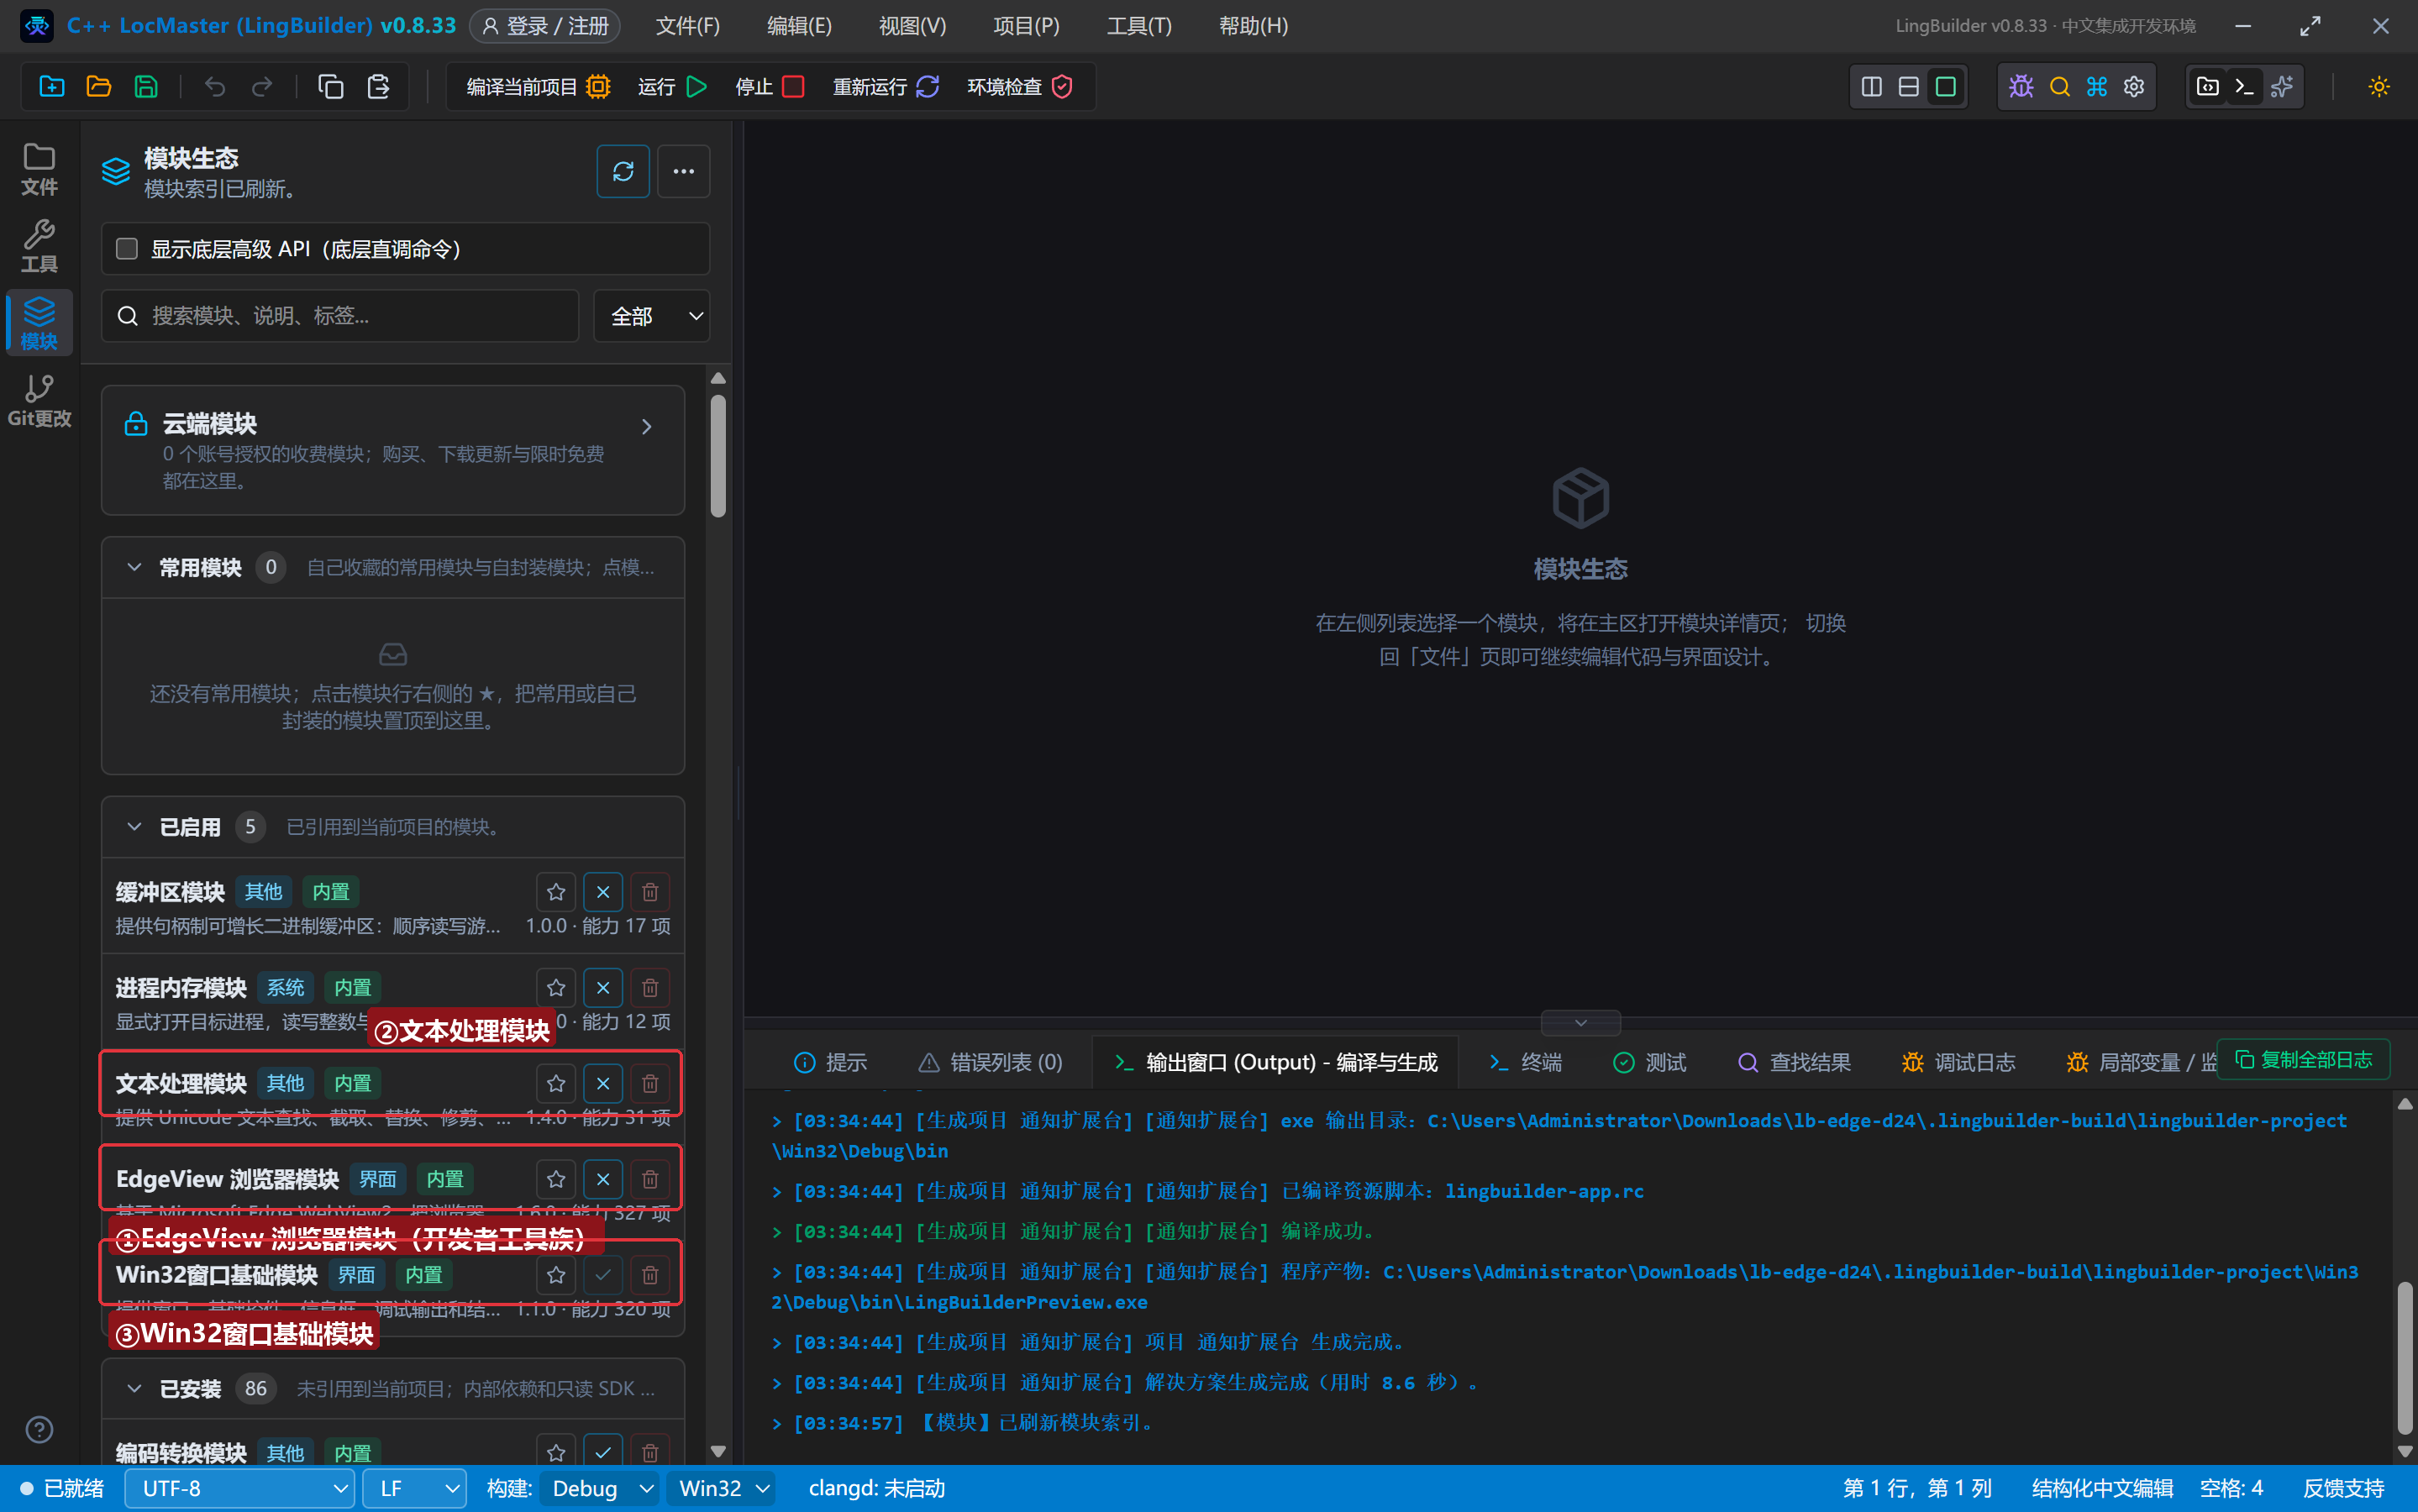2418x1512 pixels.
Task: Open the Git更改 sidebar panel
Action: [39, 400]
